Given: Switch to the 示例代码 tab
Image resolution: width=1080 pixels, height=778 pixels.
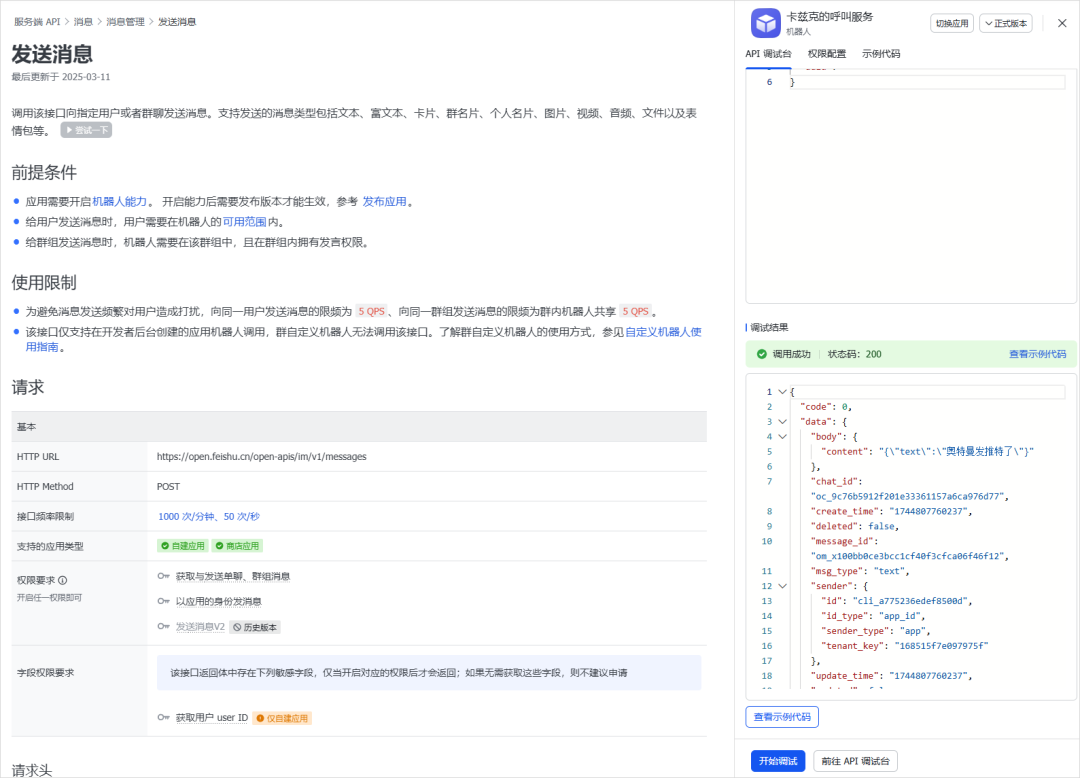Looking at the screenshot, I should (881, 54).
